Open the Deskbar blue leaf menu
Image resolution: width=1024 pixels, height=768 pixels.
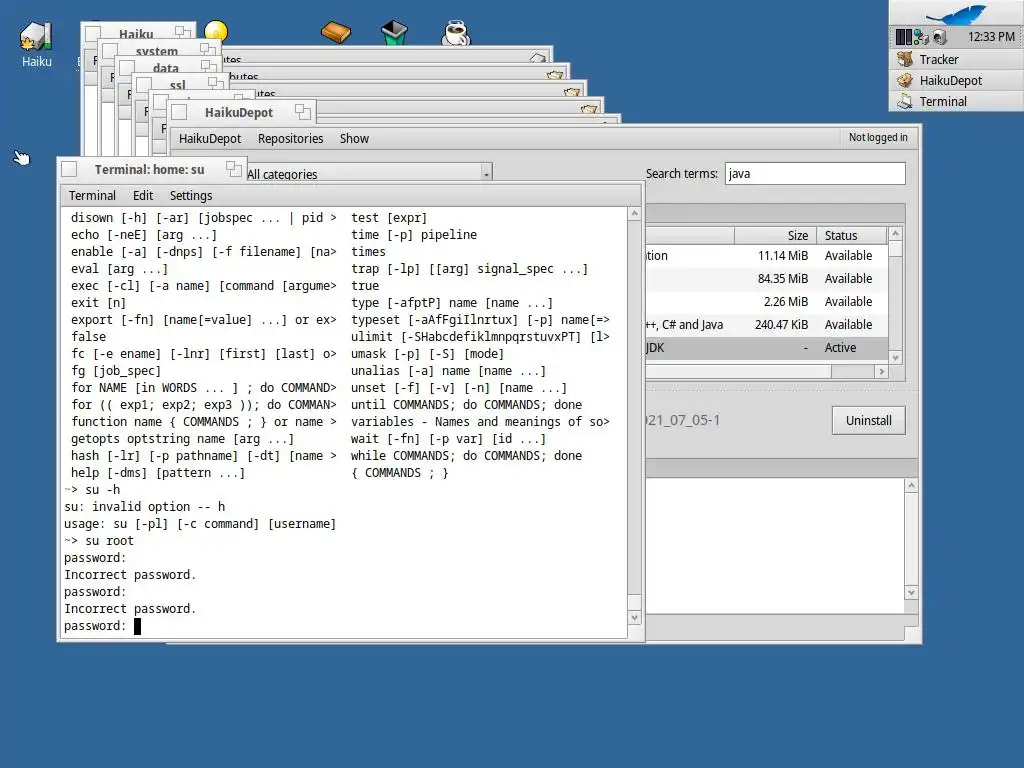[x=957, y=13]
